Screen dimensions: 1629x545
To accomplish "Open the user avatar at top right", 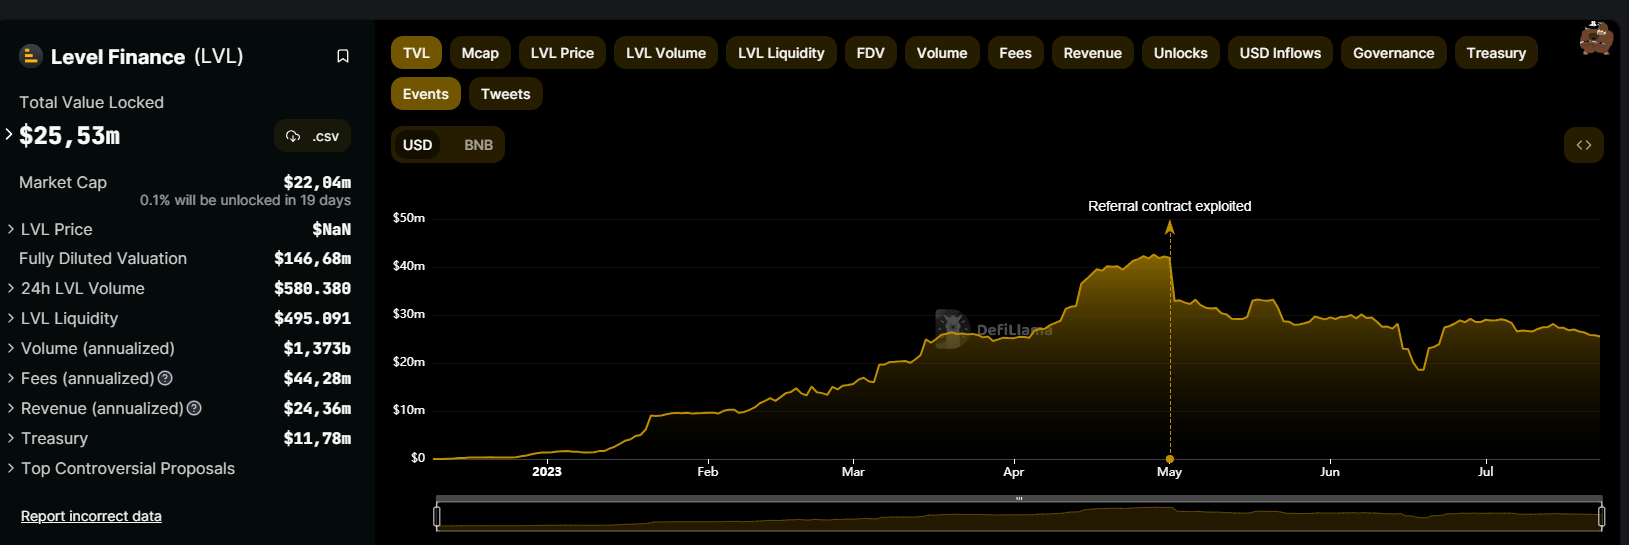I will [x=1596, y=38].
